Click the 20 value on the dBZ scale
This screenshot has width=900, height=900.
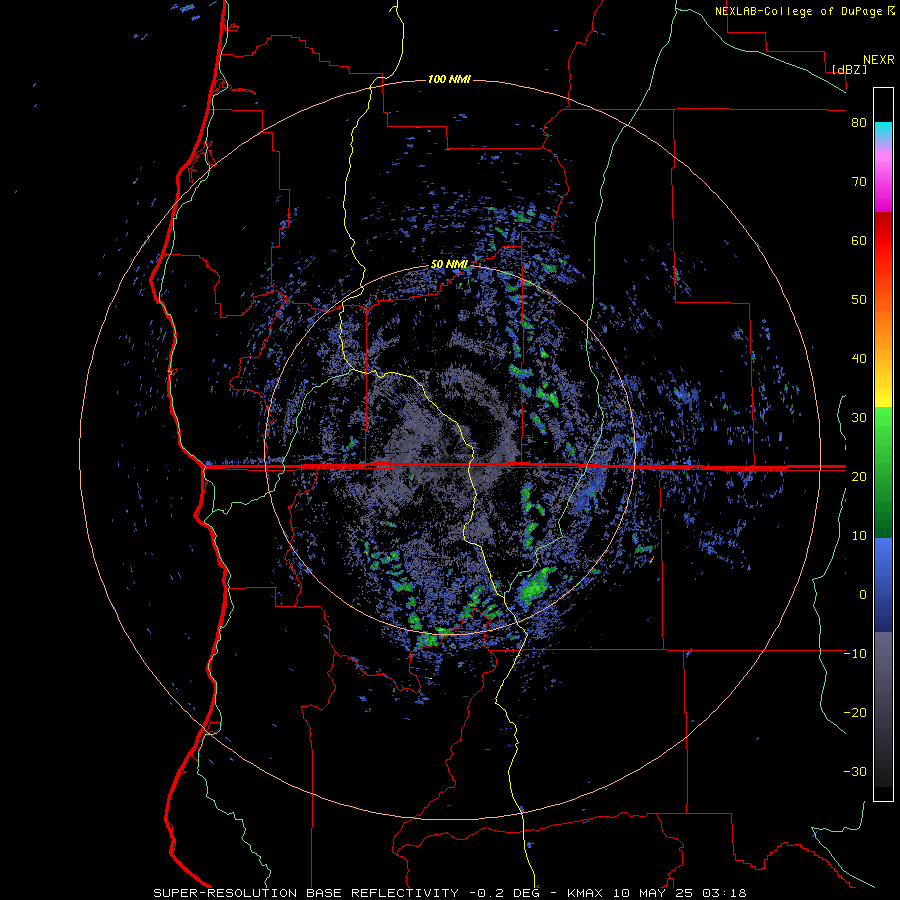[x=859, y=477]
